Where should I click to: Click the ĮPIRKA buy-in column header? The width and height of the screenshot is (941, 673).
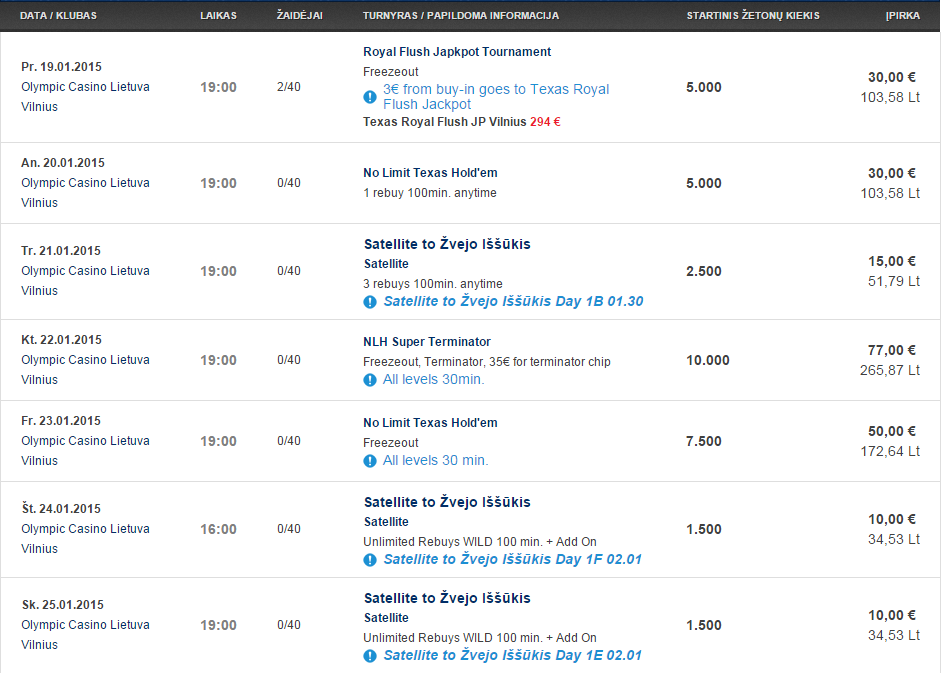tap(903, 16)
